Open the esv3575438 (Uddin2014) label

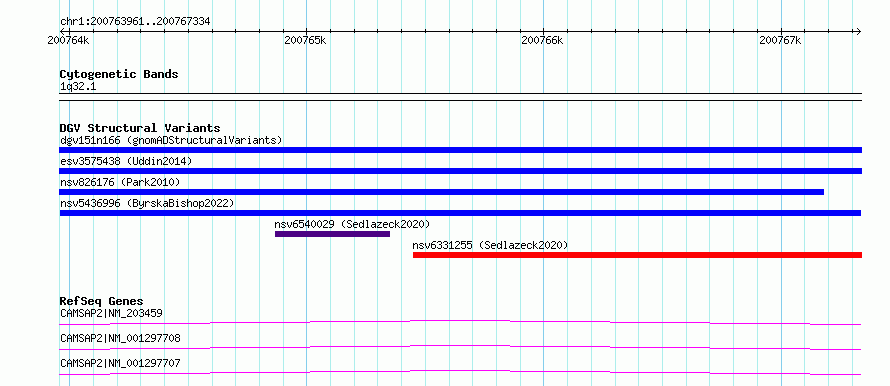[126, 161]
